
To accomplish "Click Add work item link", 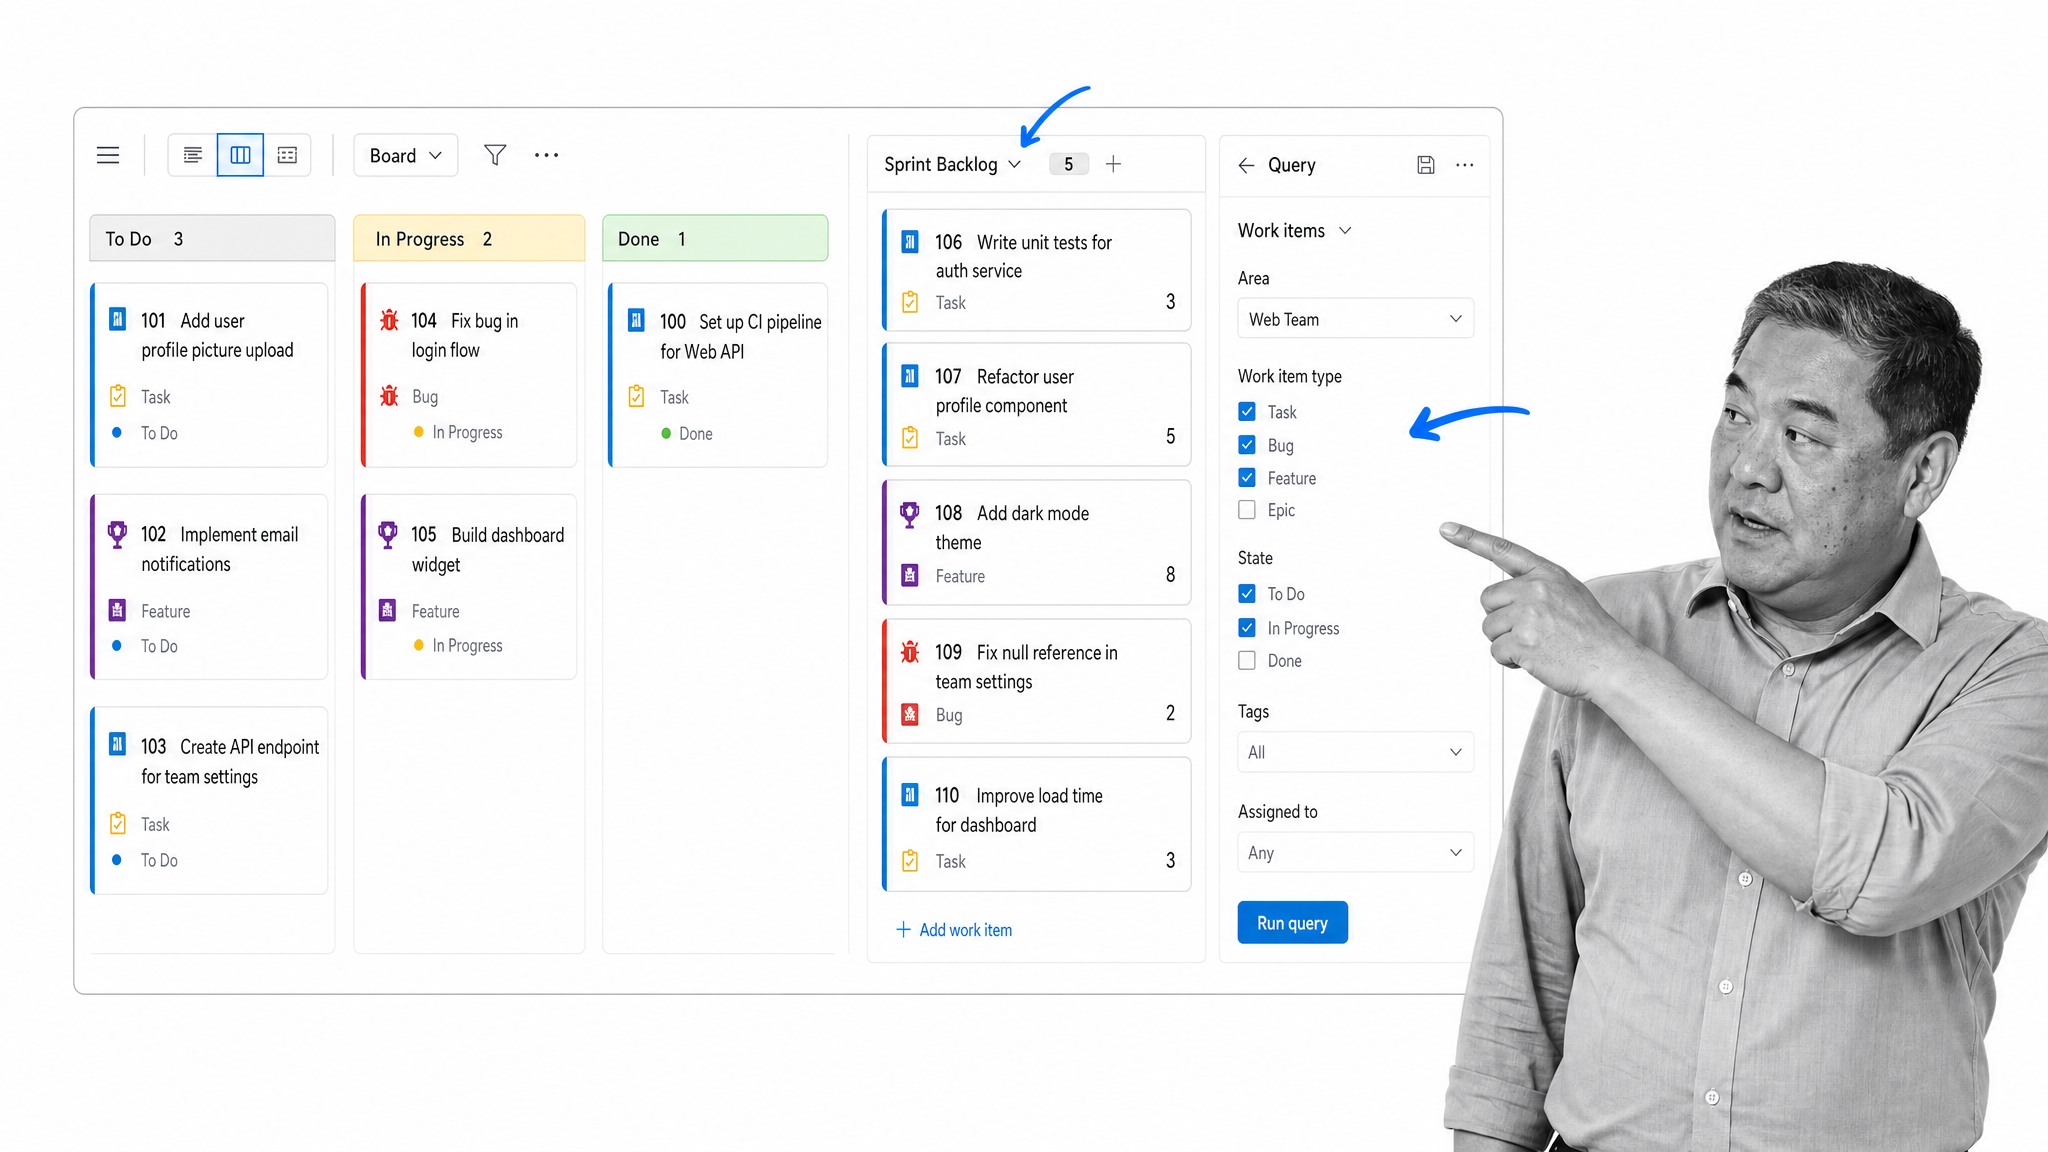I will (x=954, y=930).
